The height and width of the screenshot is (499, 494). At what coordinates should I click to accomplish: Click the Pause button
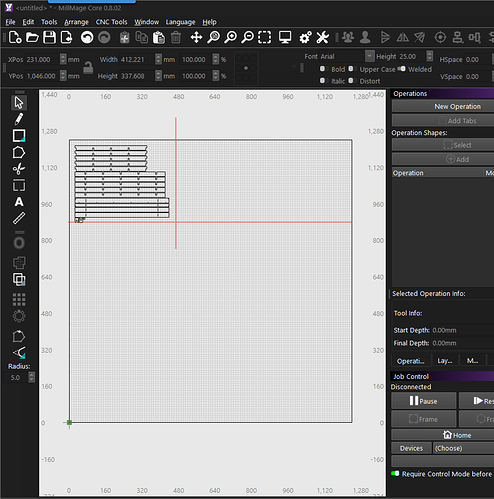pyautogui.click(x=423, y=401)
